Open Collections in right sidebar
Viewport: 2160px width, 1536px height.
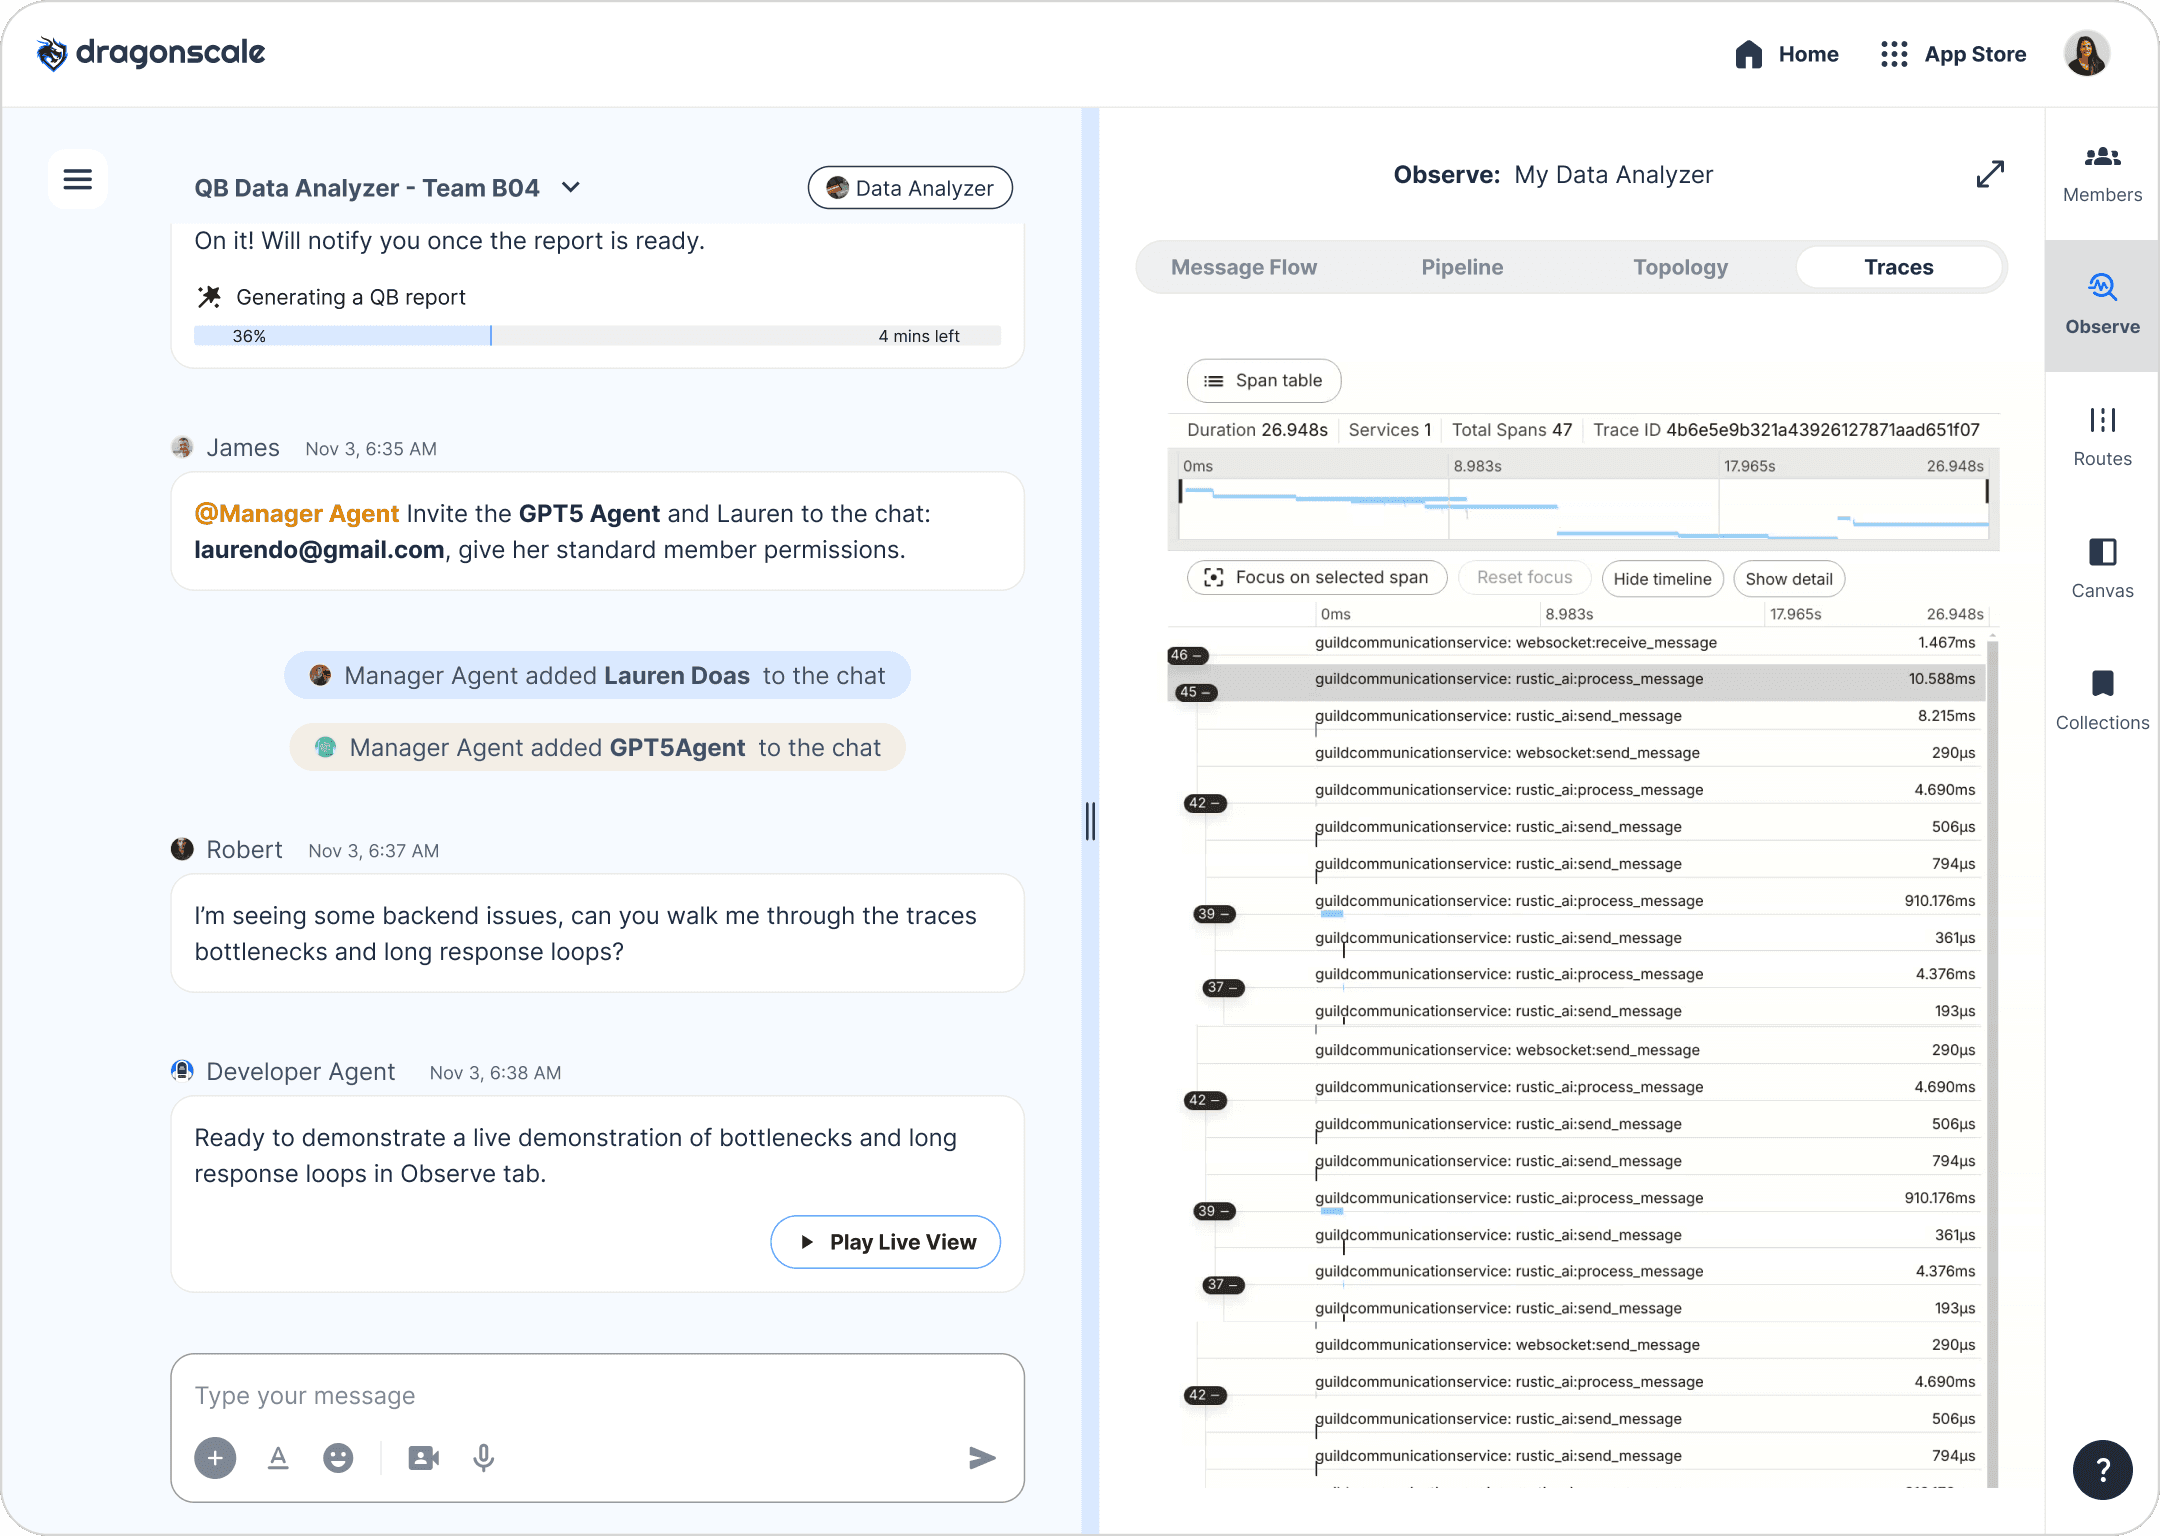click(x=2102, y=700)
